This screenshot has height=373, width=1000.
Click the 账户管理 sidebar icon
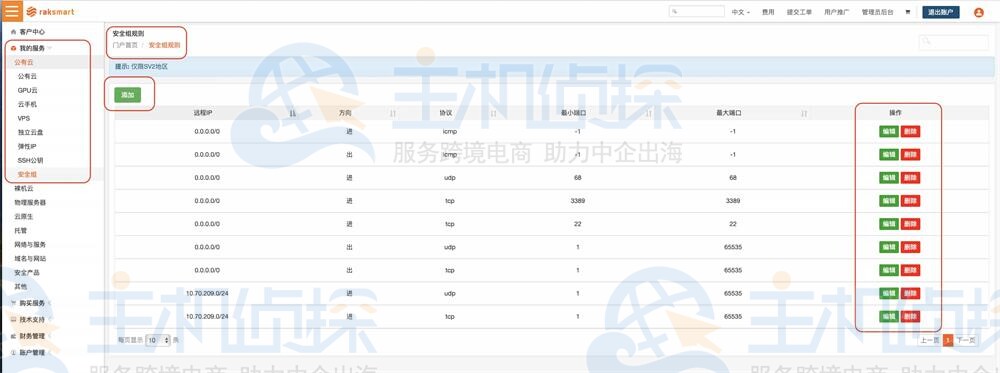coord(13,352)
